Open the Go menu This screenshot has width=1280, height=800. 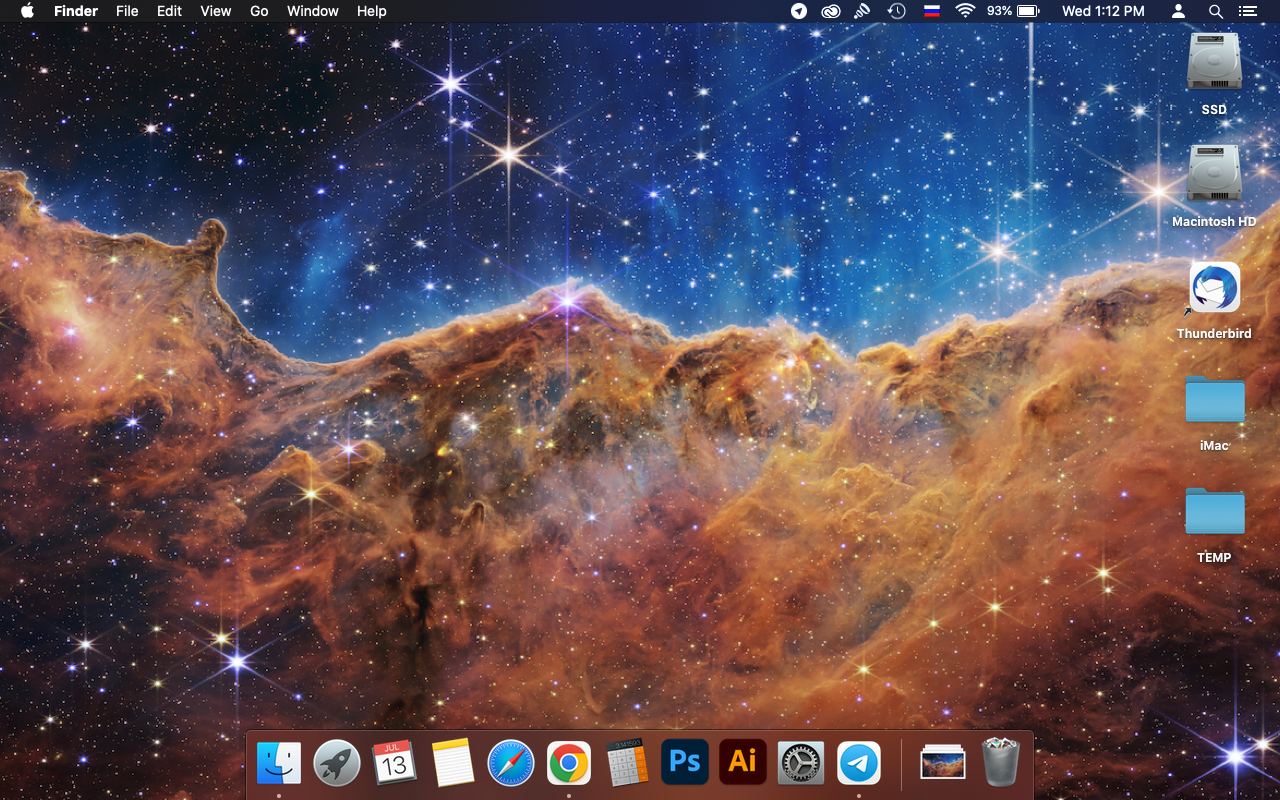[259, 11]
